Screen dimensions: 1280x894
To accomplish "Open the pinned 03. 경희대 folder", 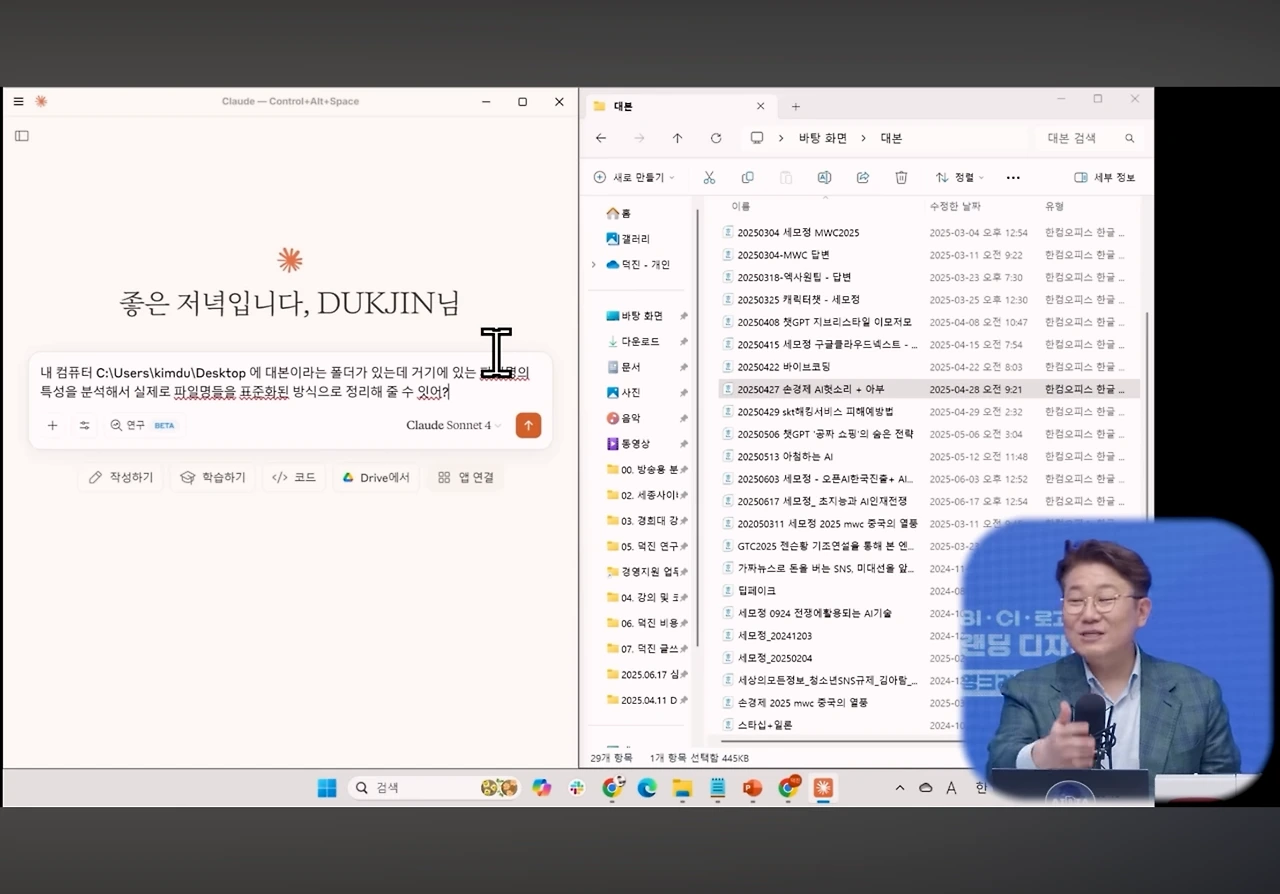I will [x=648, y=520].
